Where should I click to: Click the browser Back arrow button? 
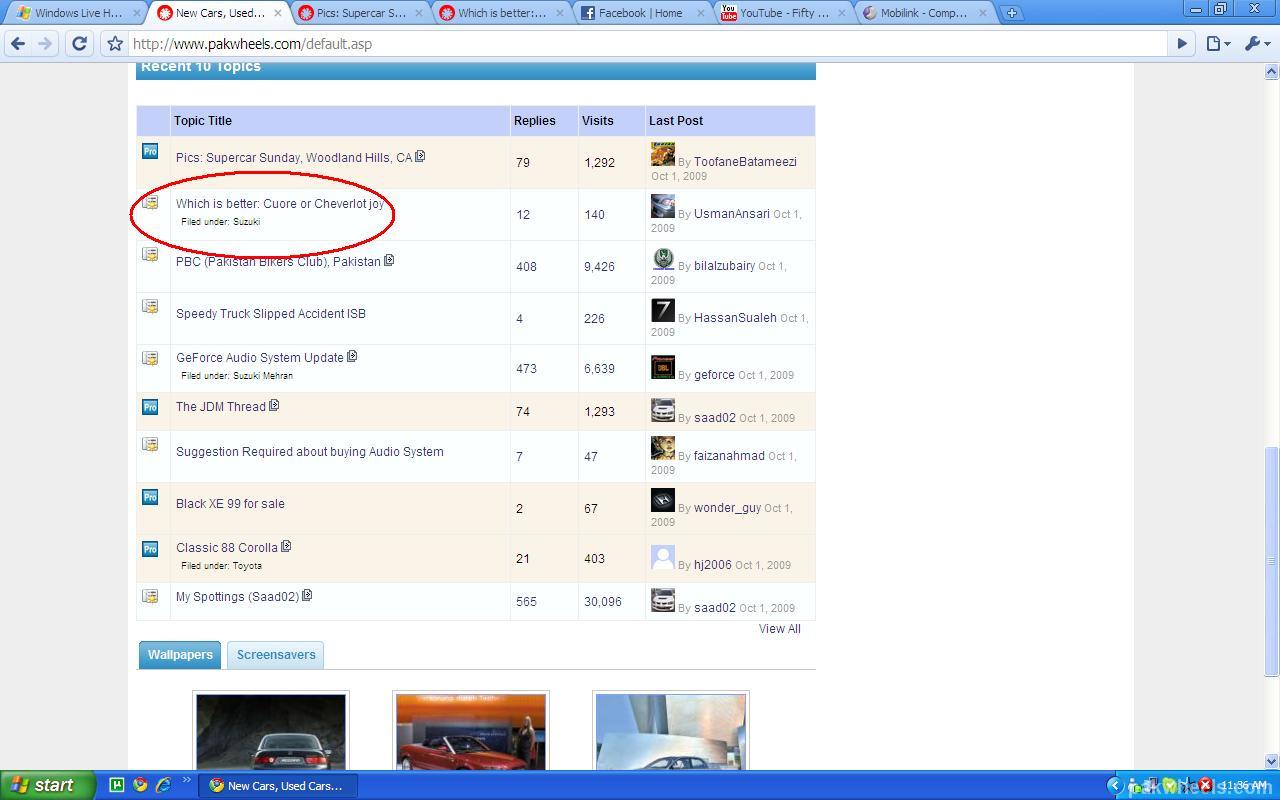tap(18, 44)
